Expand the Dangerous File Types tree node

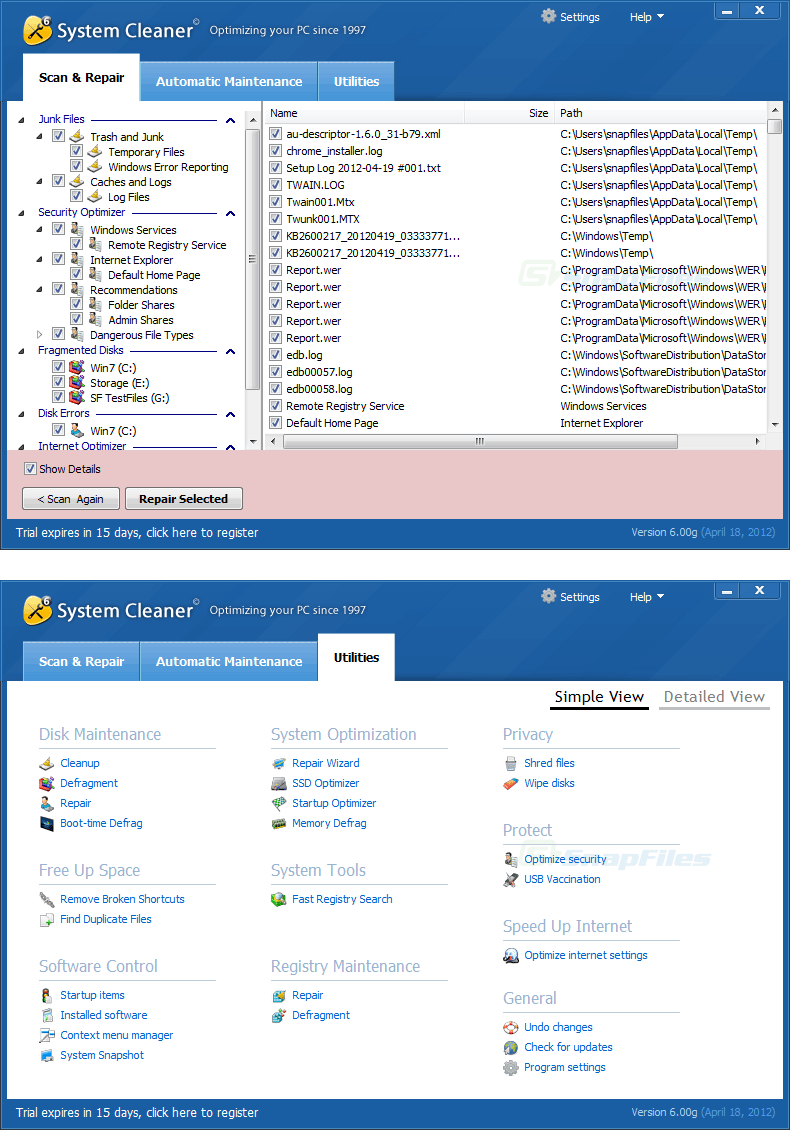(x=40, y=334)
